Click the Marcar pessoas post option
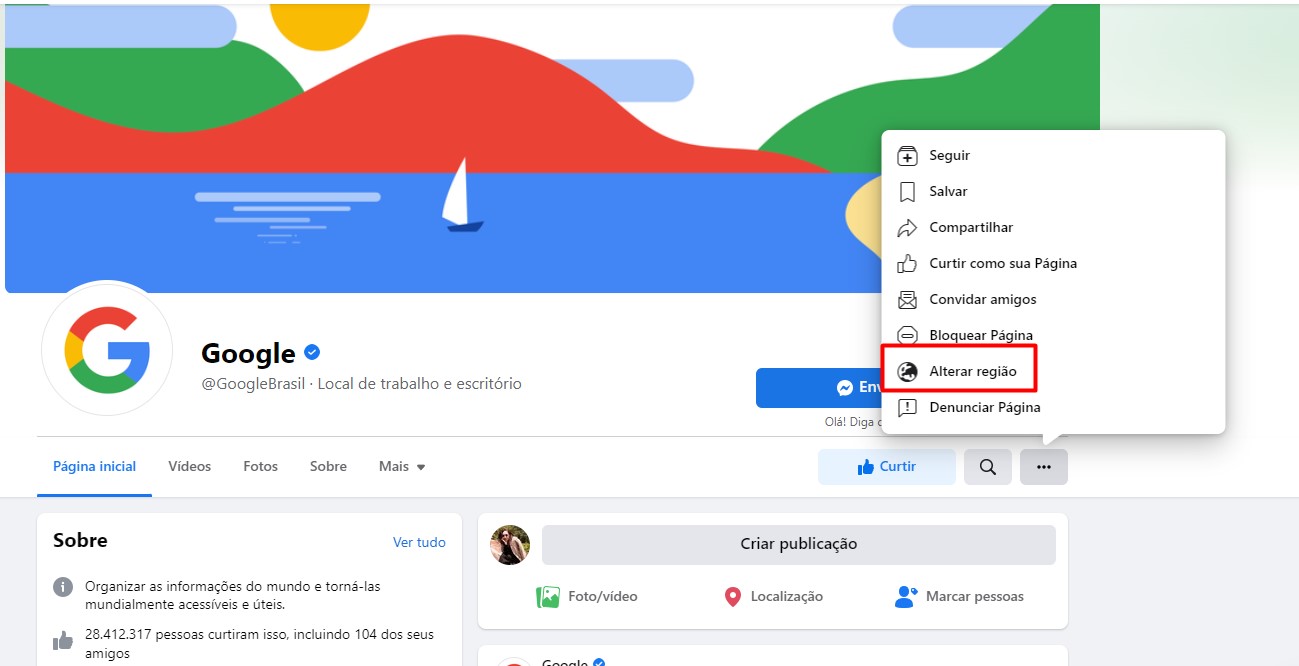The width and height of the screenshot is (1299, 666). click(x=960, y=597)
